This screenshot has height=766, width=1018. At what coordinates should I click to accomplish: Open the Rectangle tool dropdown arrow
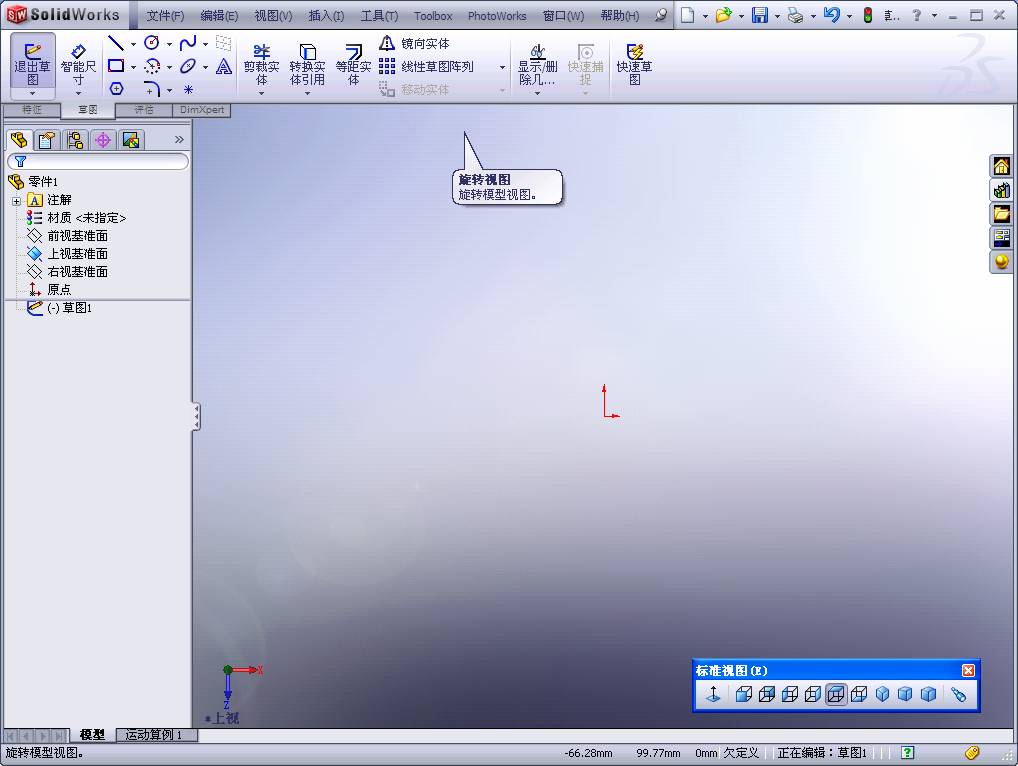[x=133, y=67]
